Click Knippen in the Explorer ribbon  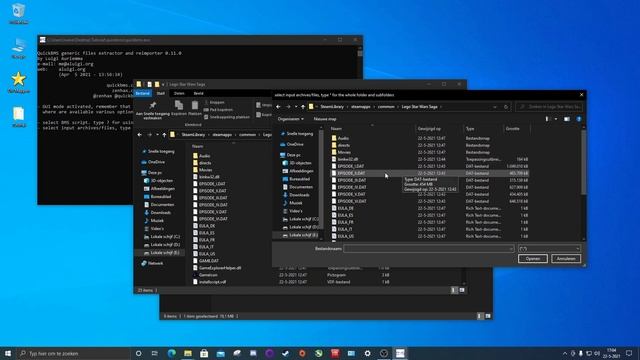214,102
